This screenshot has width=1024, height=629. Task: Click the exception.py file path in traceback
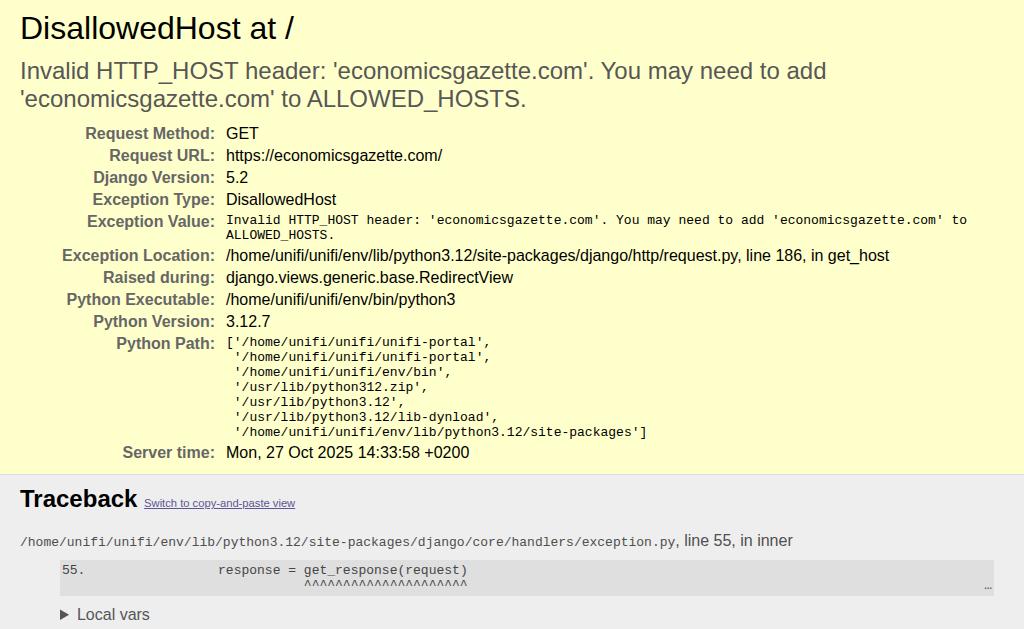point(348,541)
